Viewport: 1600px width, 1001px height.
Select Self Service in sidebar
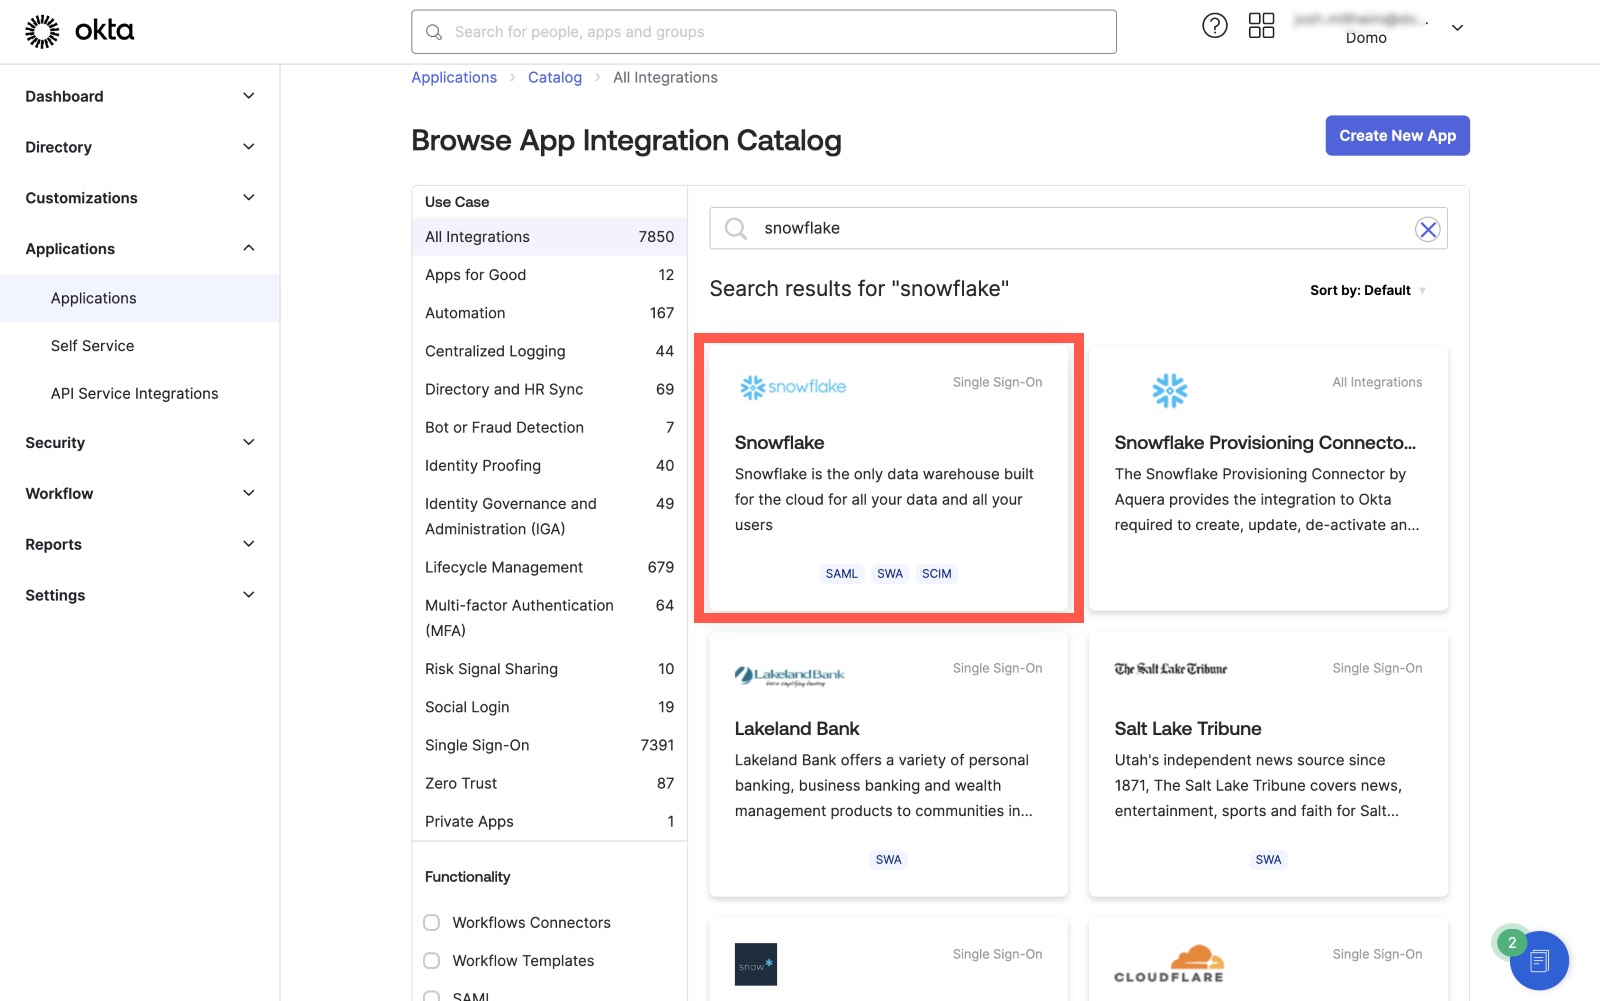92,346
